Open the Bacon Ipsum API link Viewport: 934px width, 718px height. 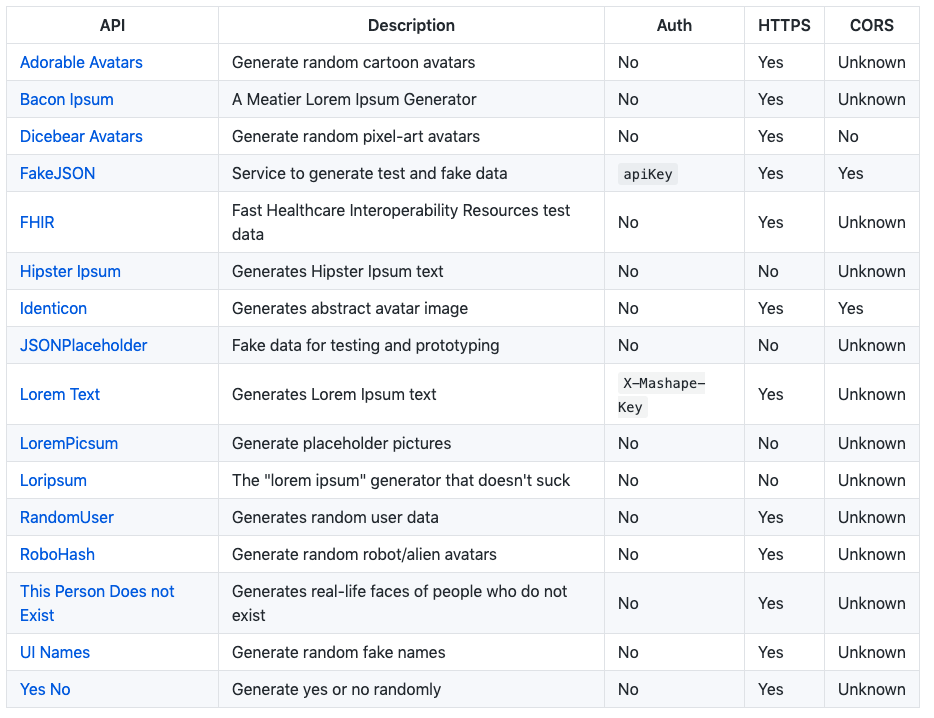(x=67, y=100)
